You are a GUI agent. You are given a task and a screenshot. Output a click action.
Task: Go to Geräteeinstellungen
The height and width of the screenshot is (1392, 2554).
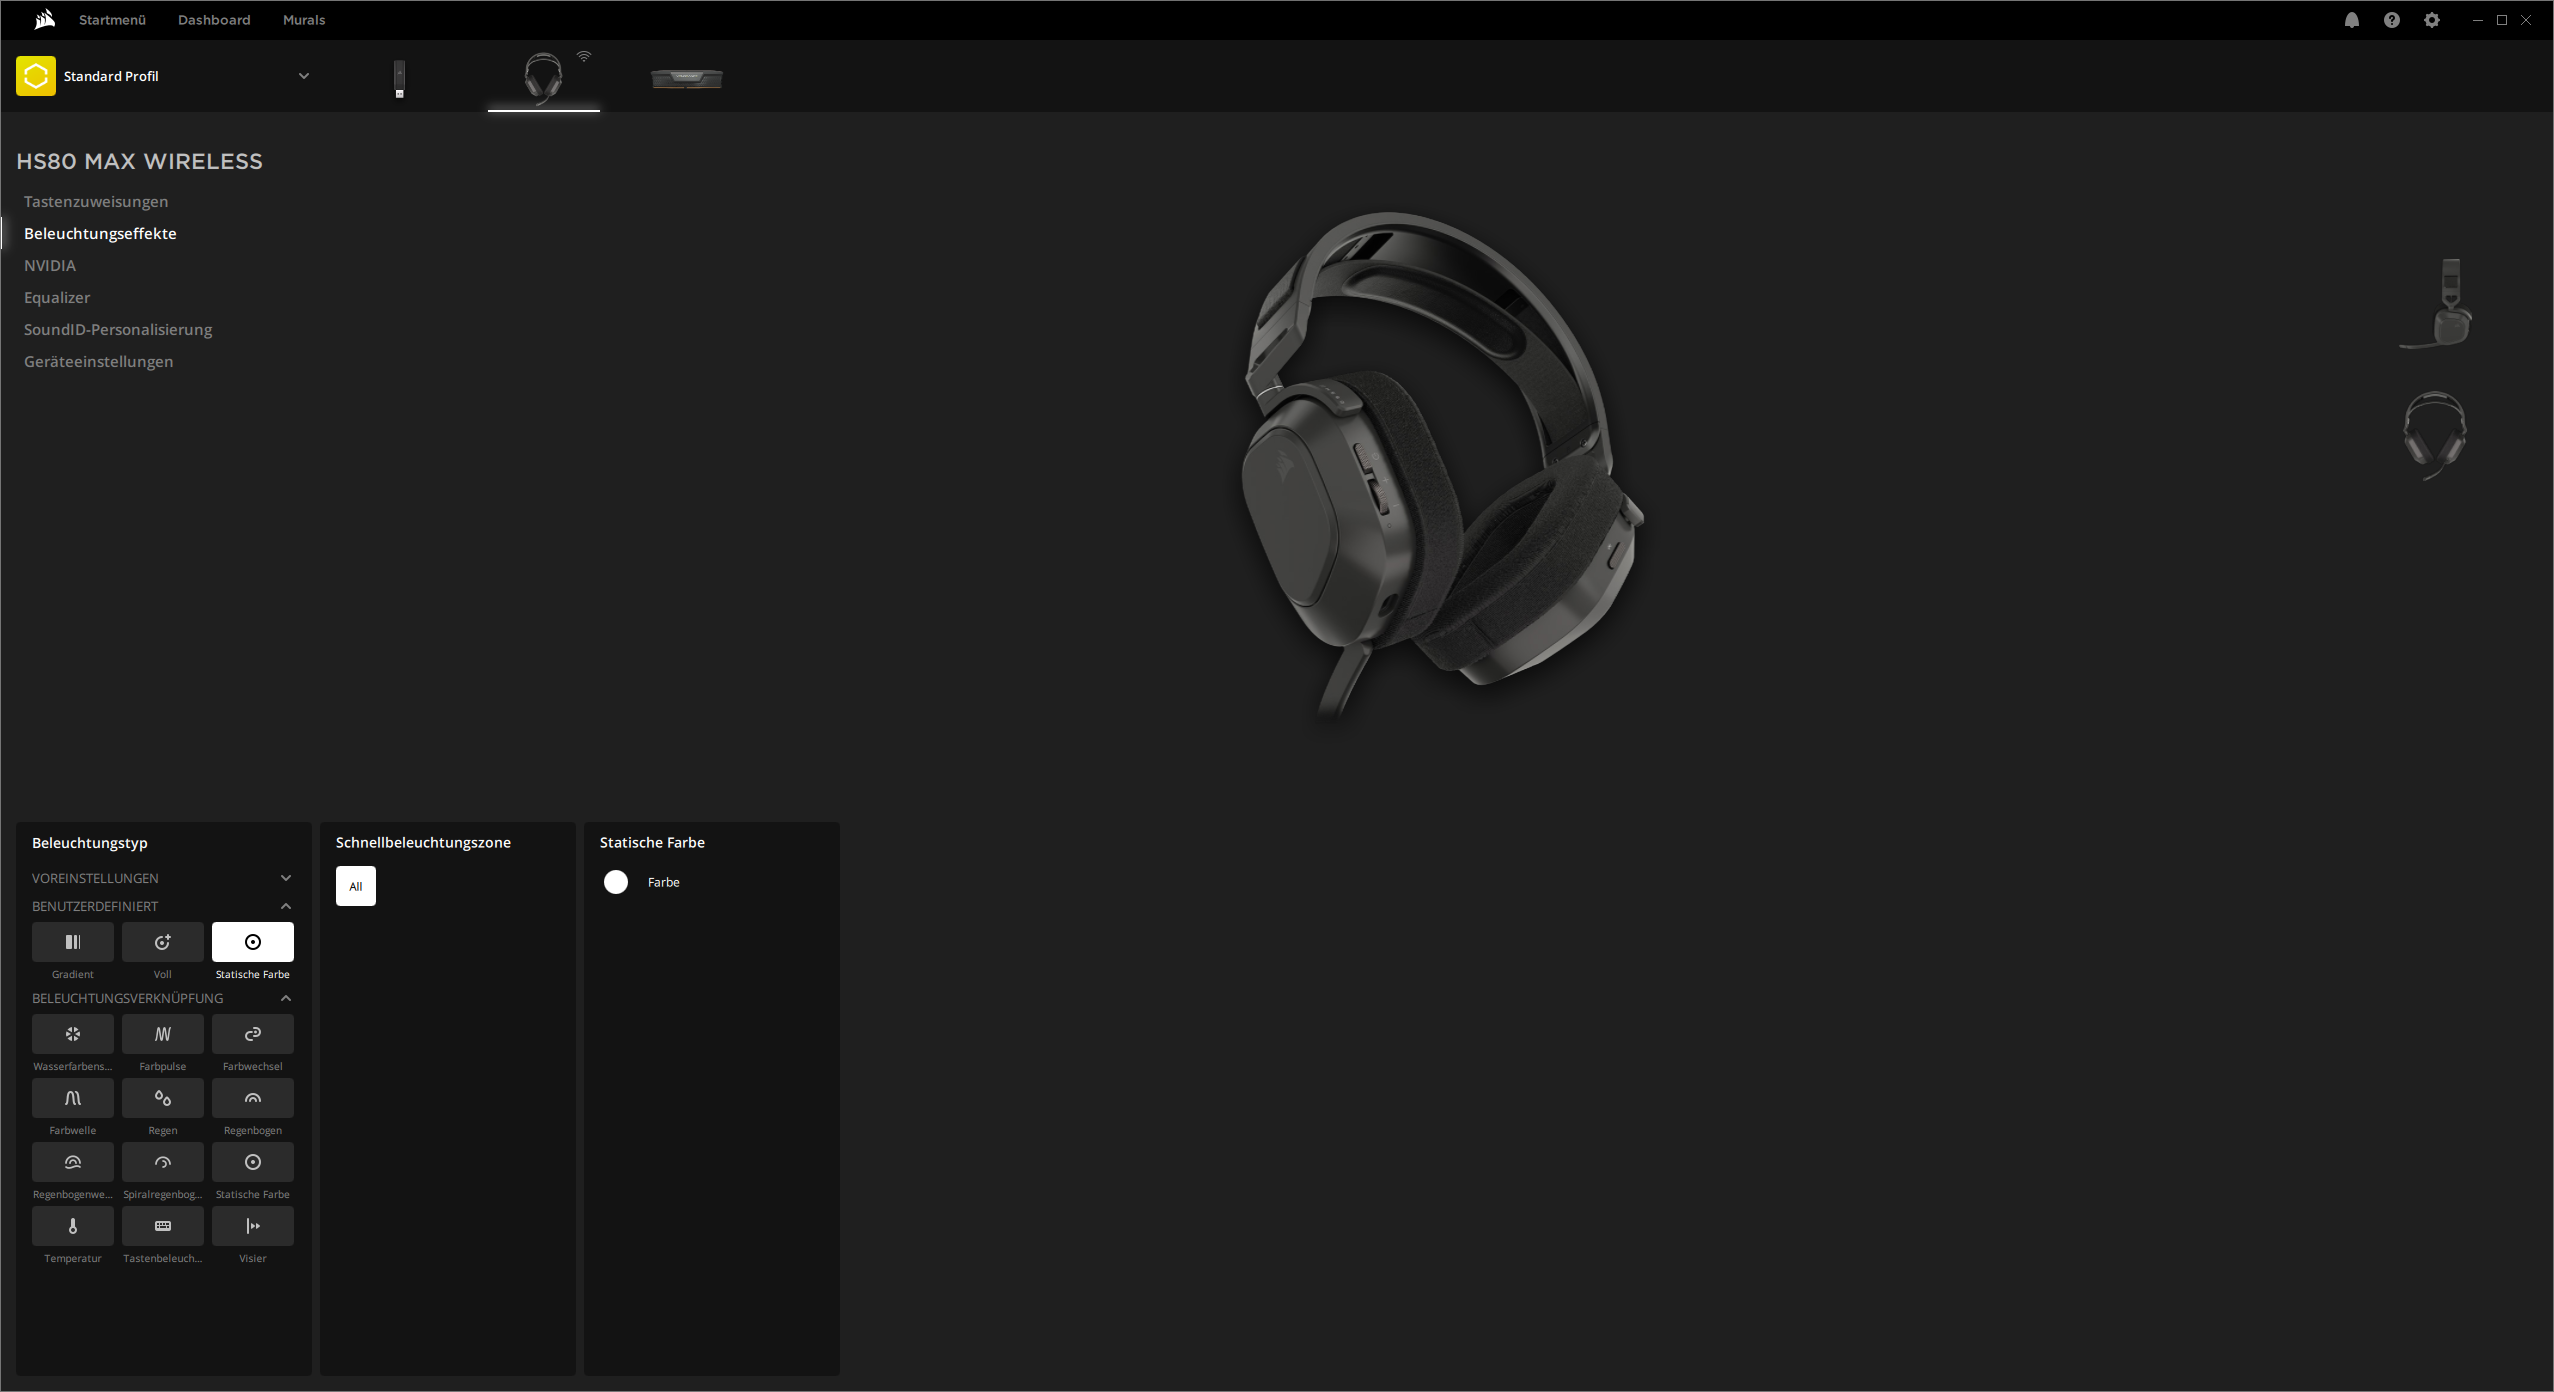coord(99,361)
